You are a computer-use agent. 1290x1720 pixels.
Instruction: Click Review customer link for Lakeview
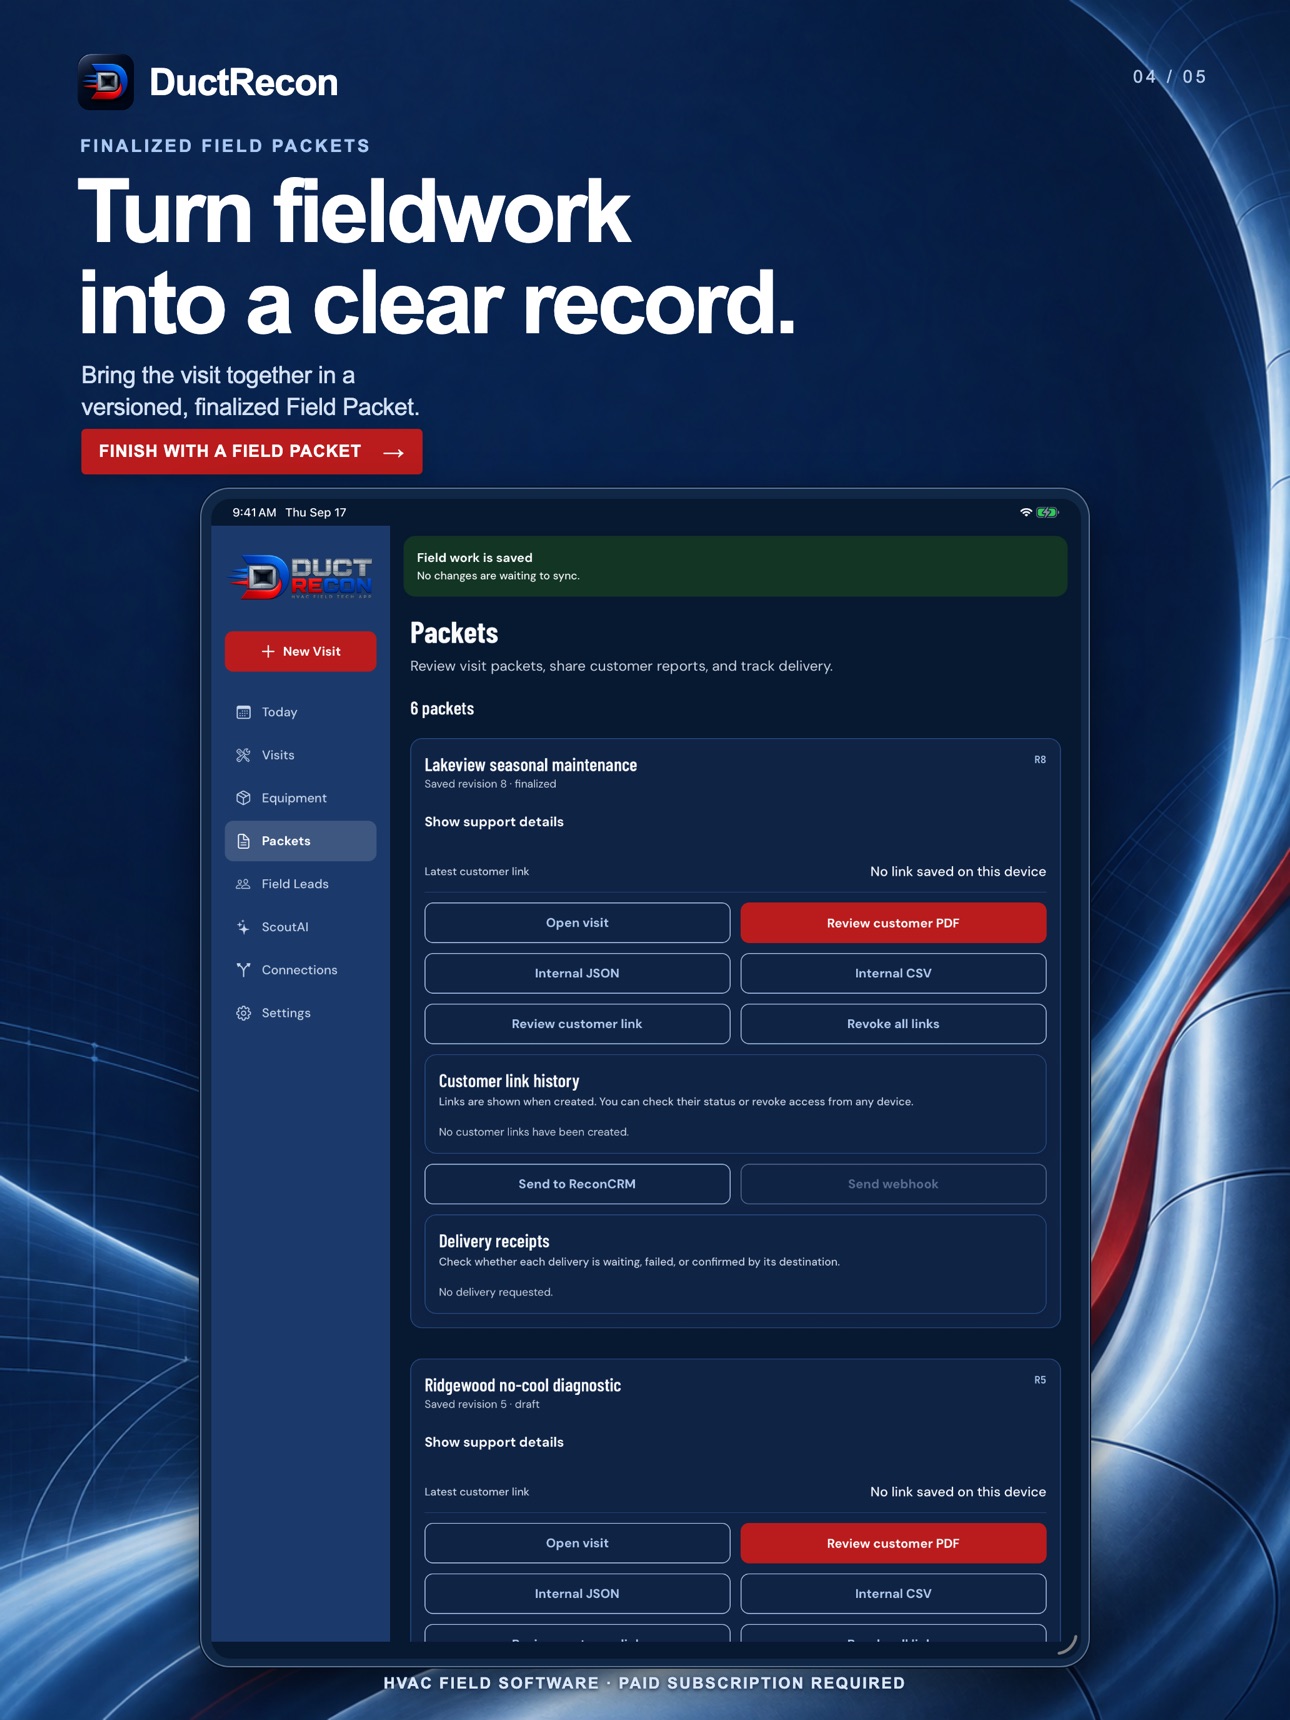[x=577, y=1024]
